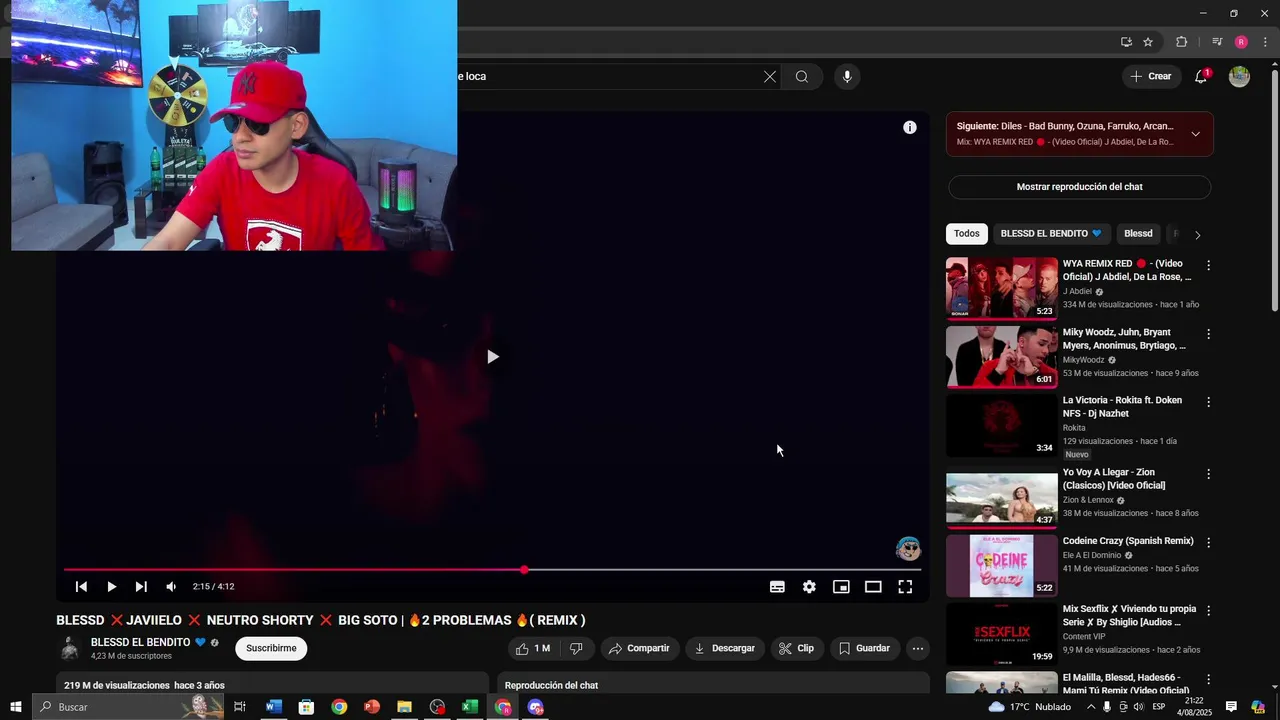Screen dimensions: 1280x720
Task: Open La Victoria - Rokita video title
Action: (1122, 407)
